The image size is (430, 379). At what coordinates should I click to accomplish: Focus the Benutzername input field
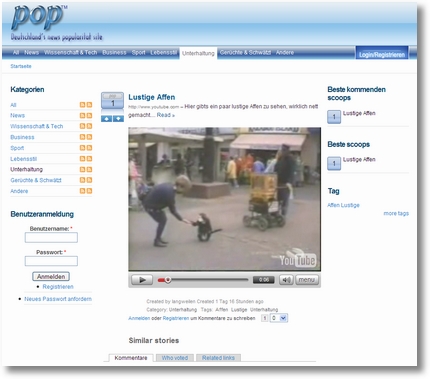pyautogui.click(x=51, y=238)
